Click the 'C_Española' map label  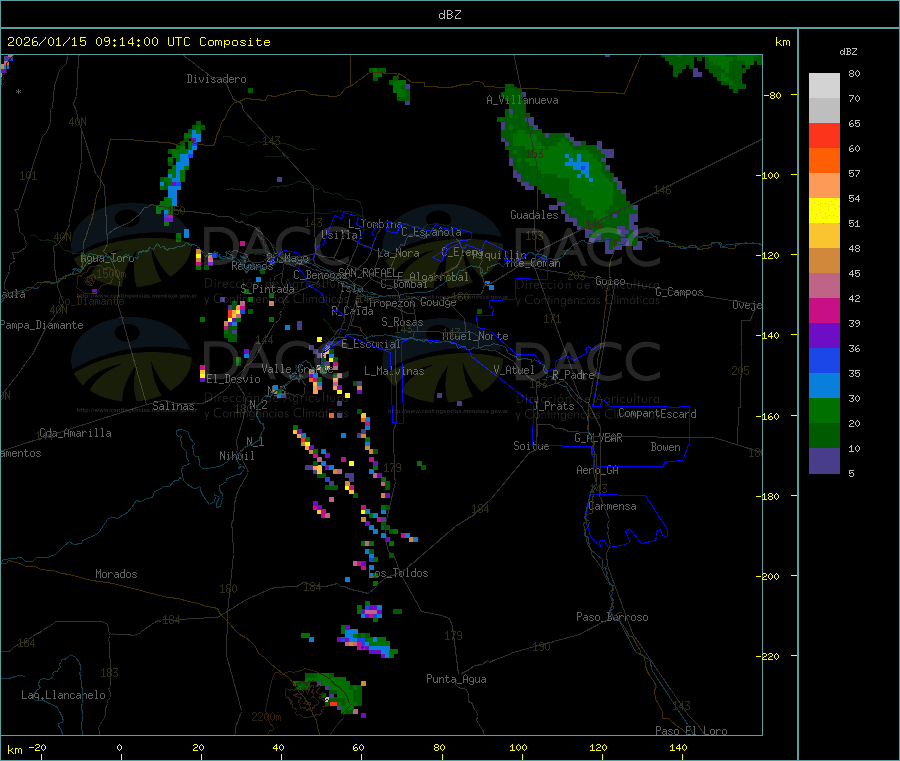(431, 232)
